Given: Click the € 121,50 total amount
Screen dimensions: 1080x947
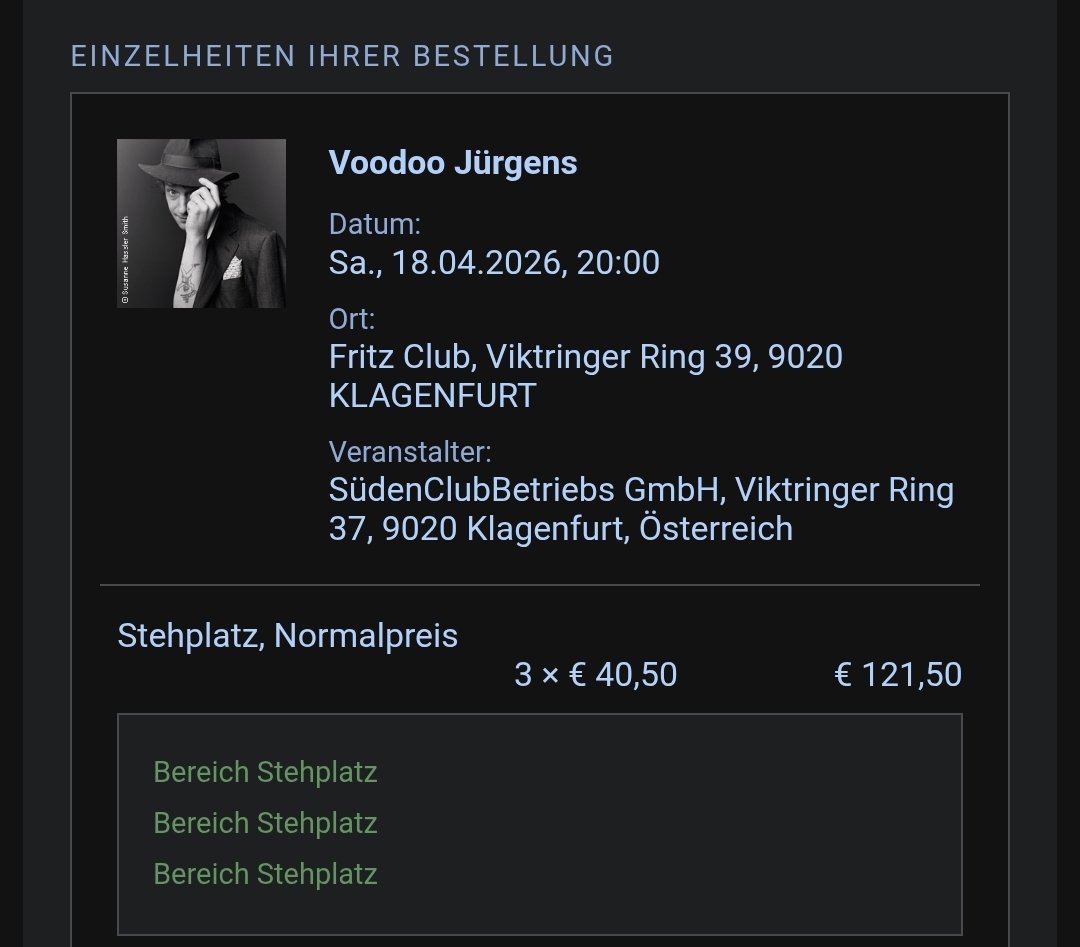Looking at the screenshot, I should 897,674.
